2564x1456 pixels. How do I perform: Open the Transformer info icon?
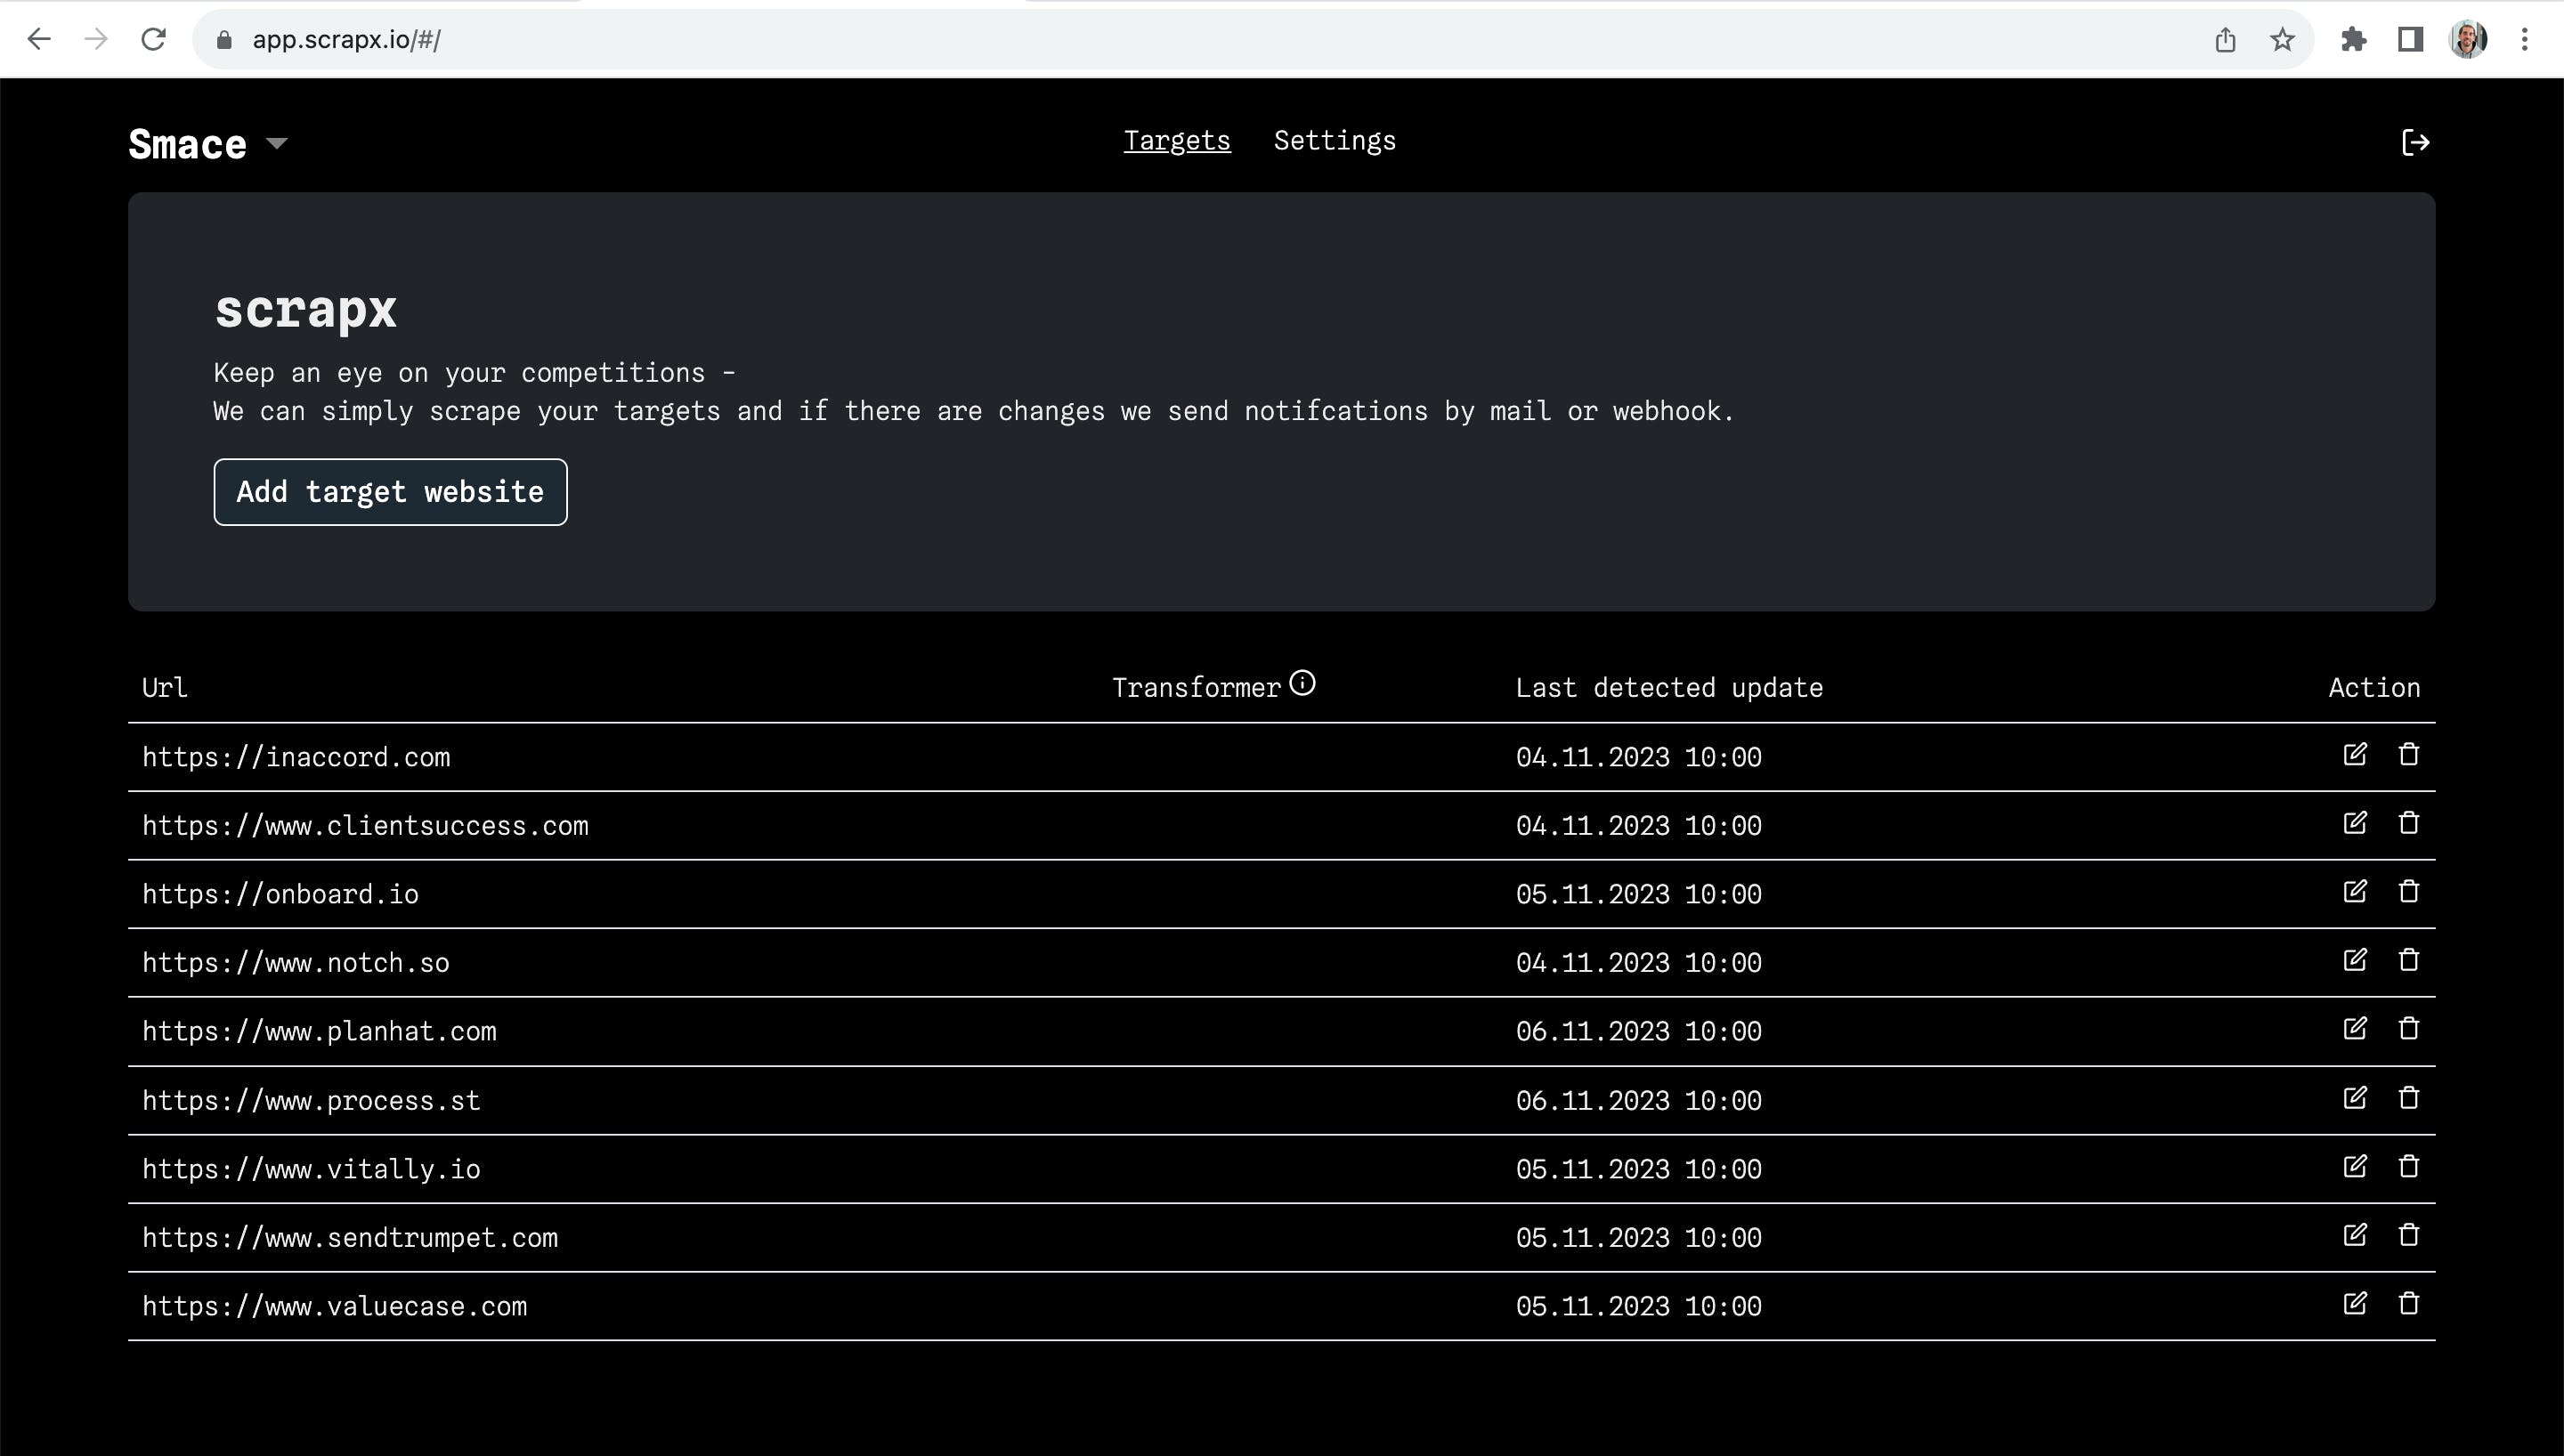pyautogui.click(x=1302, y=683)
